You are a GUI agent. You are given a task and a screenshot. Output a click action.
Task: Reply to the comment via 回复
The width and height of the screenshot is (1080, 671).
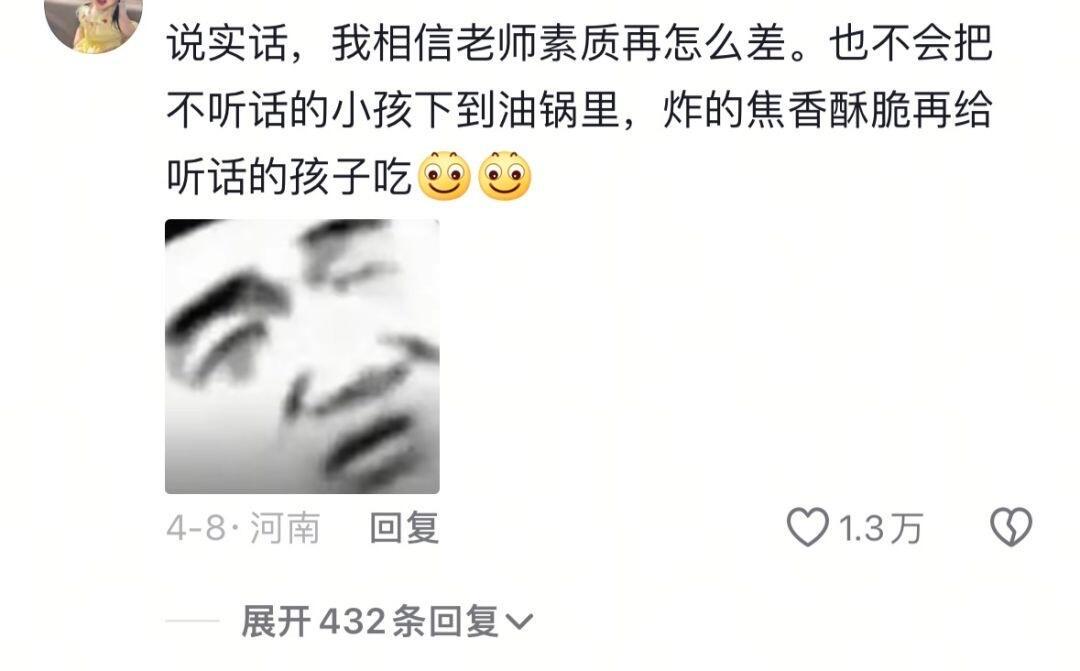click(404, 528)
